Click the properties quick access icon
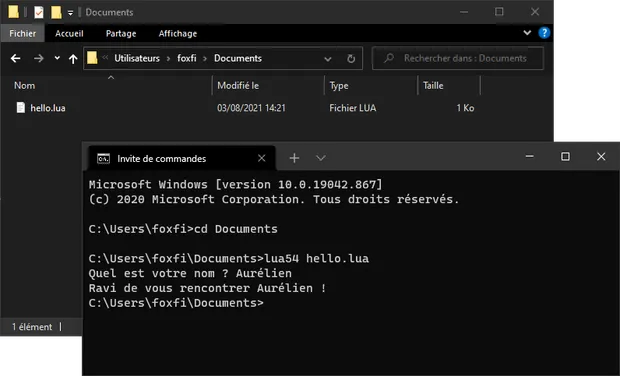Image resolution: width=620 pixels, height=376 pixels. pyautogui.click(x=38, y=12)
